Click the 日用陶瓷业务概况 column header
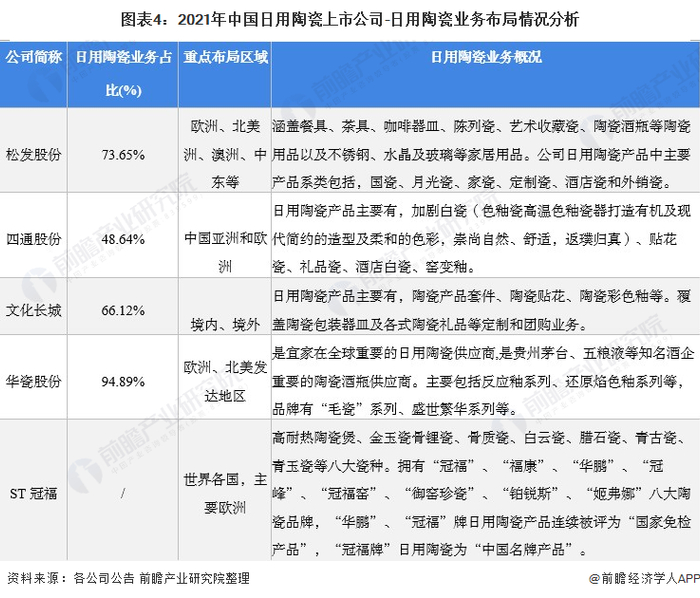The image size is (700, 598). coord(486,75)
